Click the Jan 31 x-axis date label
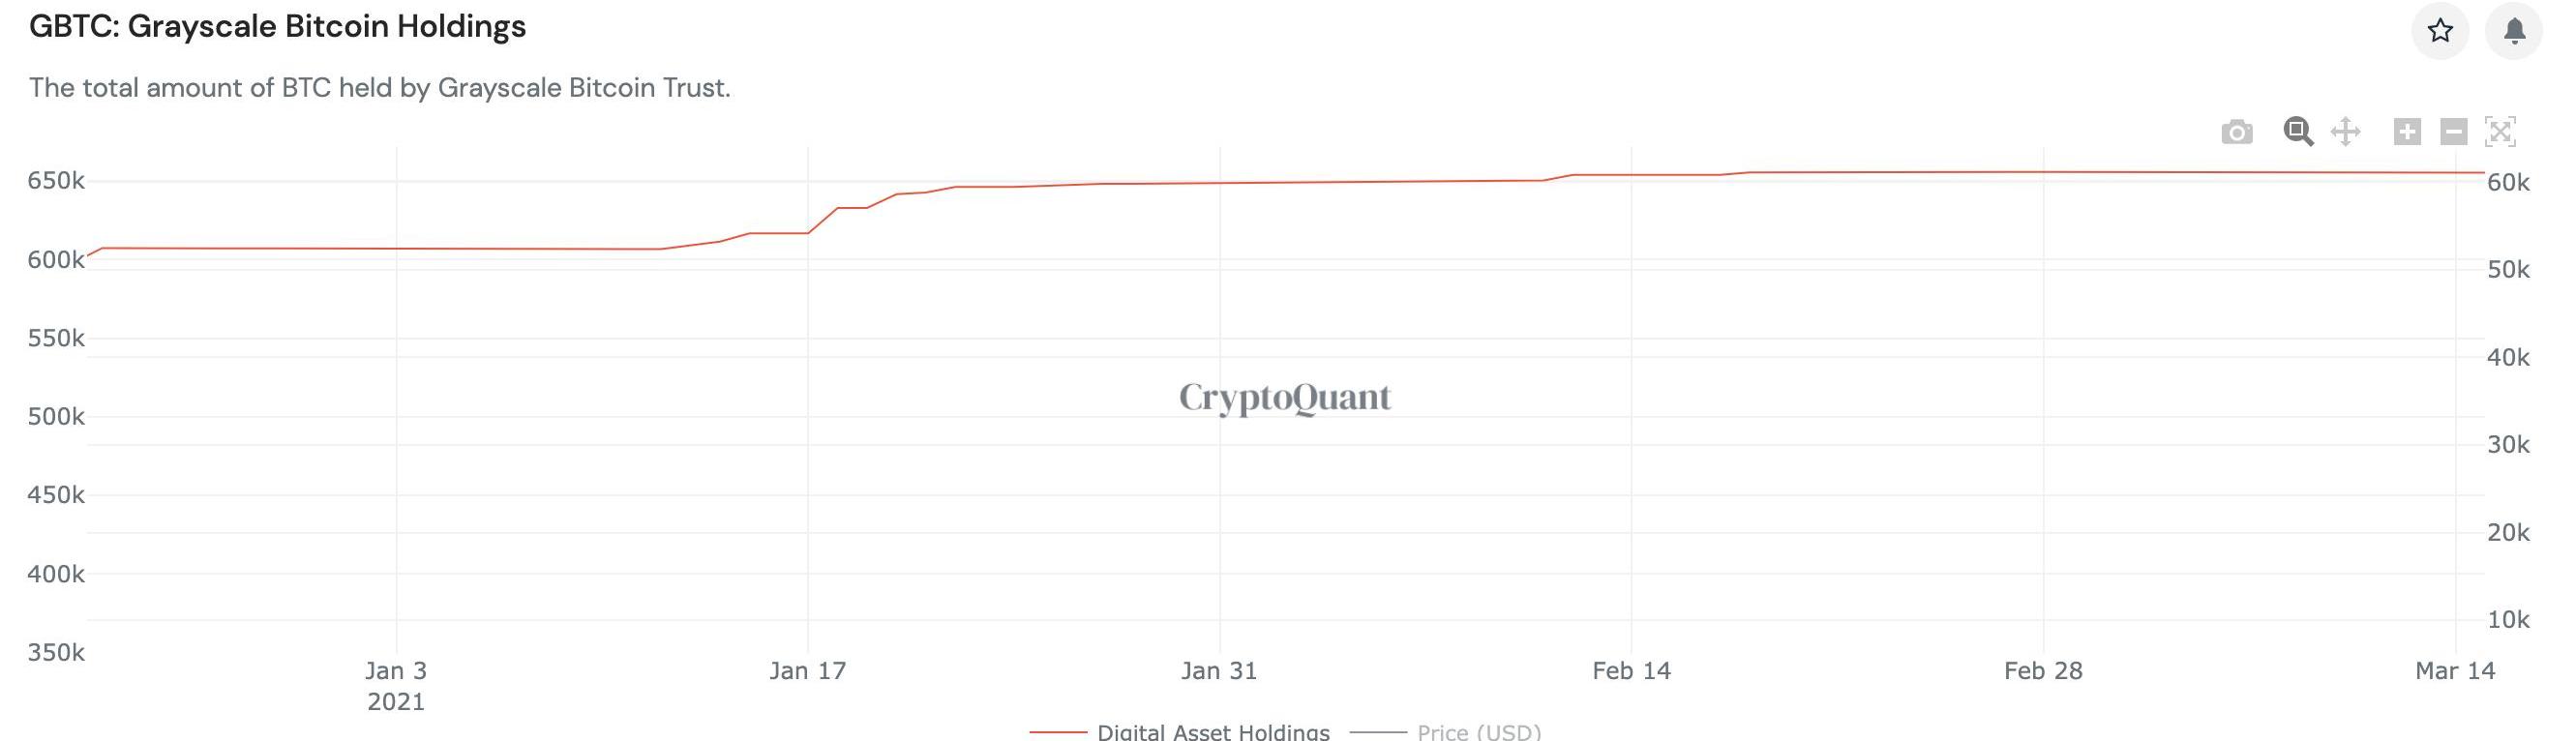The width and height of the screenshot is (2576, 741). (x=1219, y=671)
